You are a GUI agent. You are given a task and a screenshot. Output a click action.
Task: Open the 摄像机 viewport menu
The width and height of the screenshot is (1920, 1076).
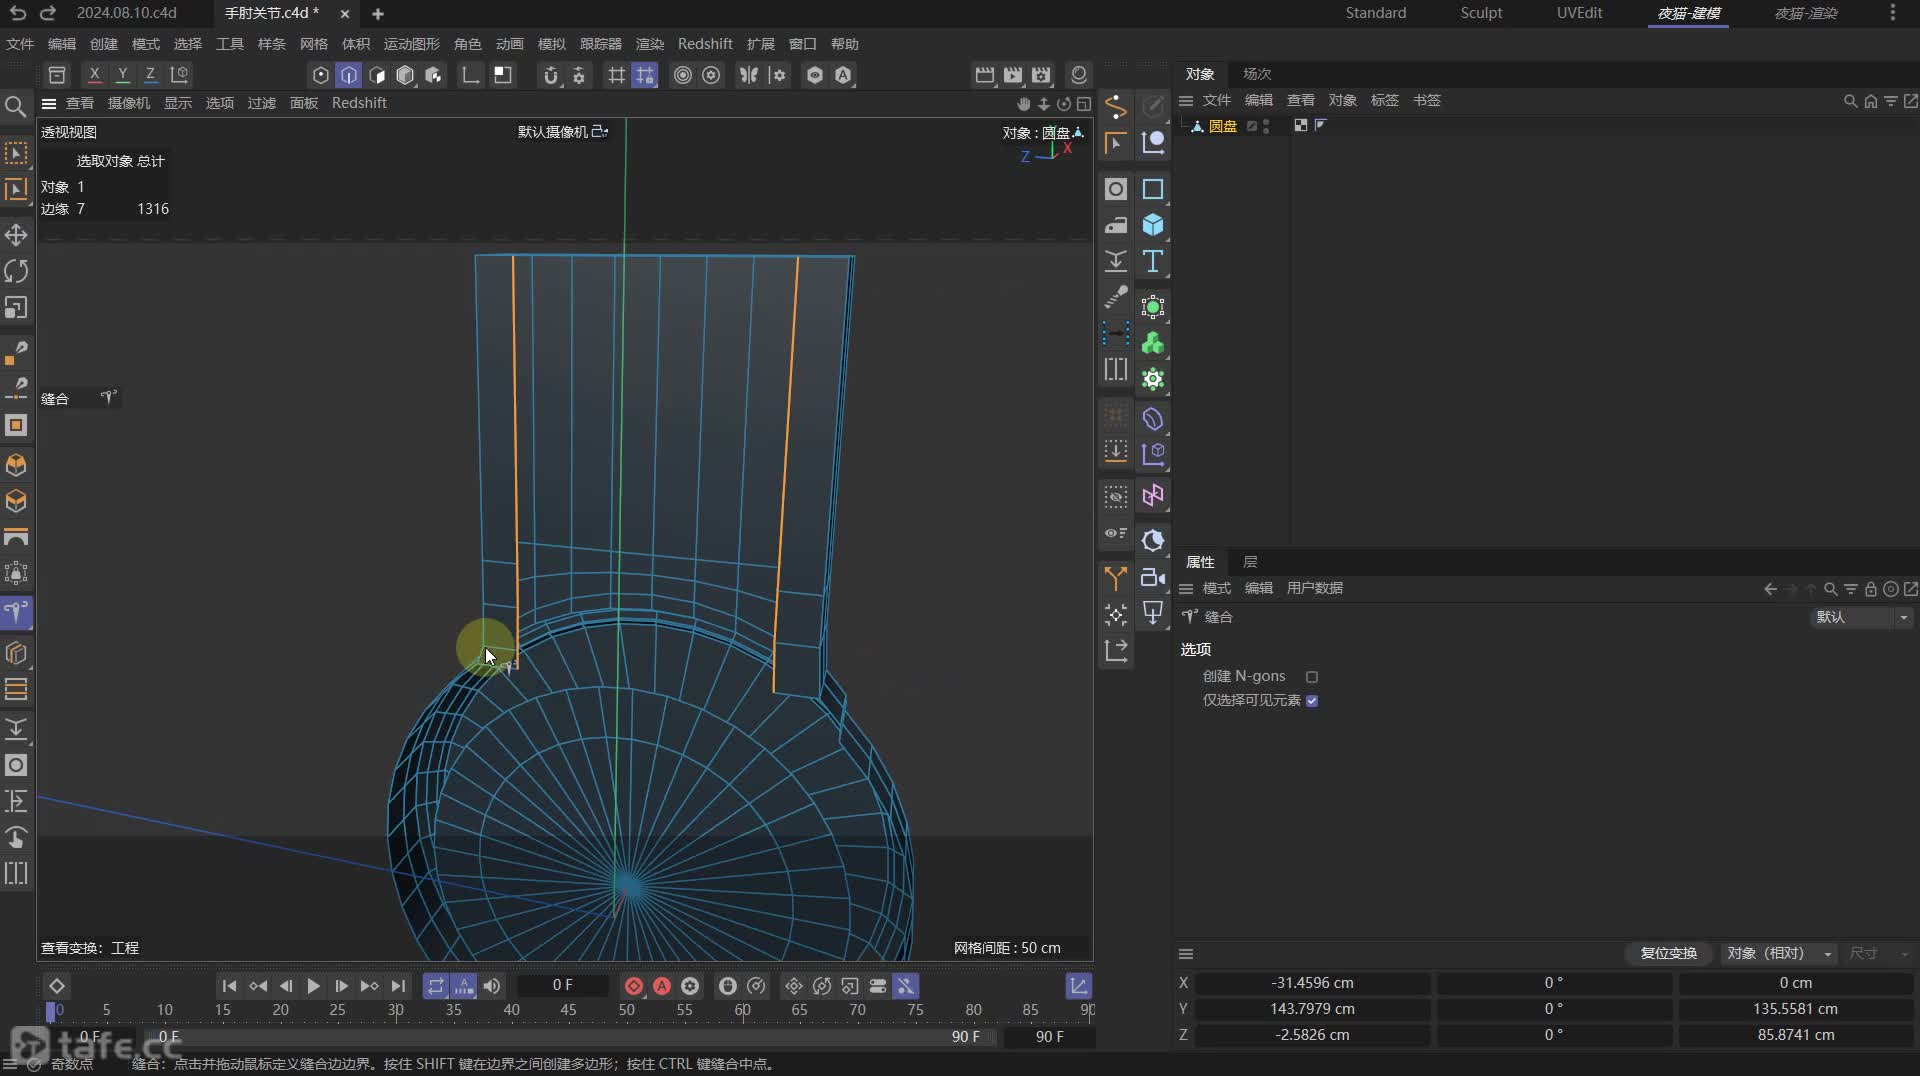pyautogui.click(x=129, y=103)
